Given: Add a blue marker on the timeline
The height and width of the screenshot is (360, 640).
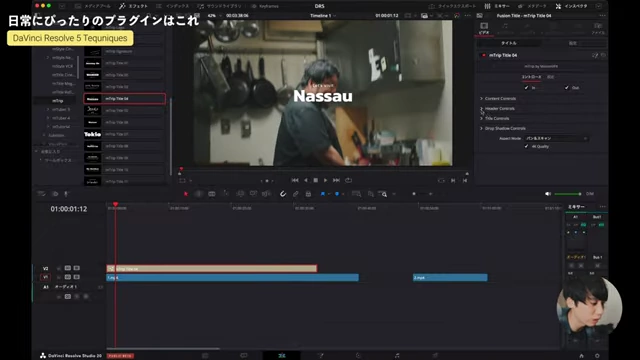Looking at the screenshot, I should tap(337, 194).
